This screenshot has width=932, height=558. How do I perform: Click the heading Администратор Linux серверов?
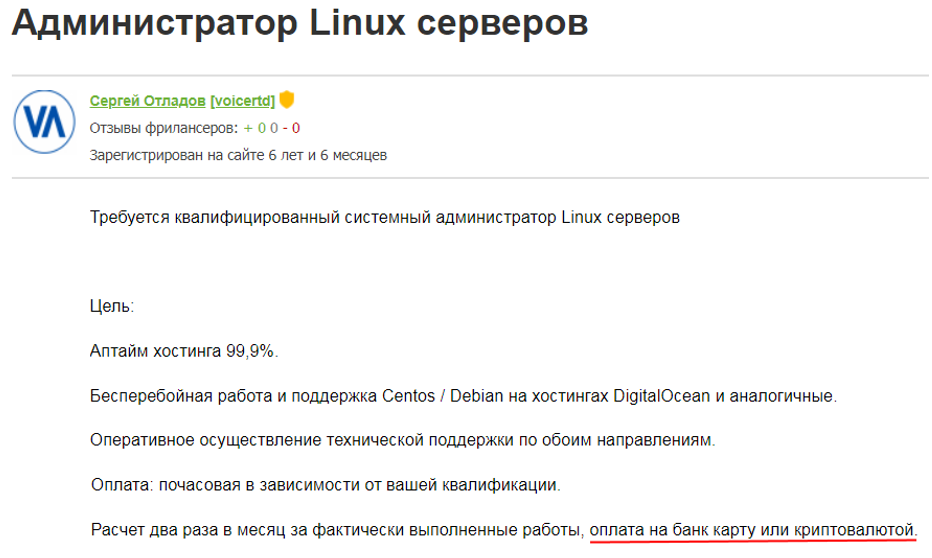pos(300,23)
